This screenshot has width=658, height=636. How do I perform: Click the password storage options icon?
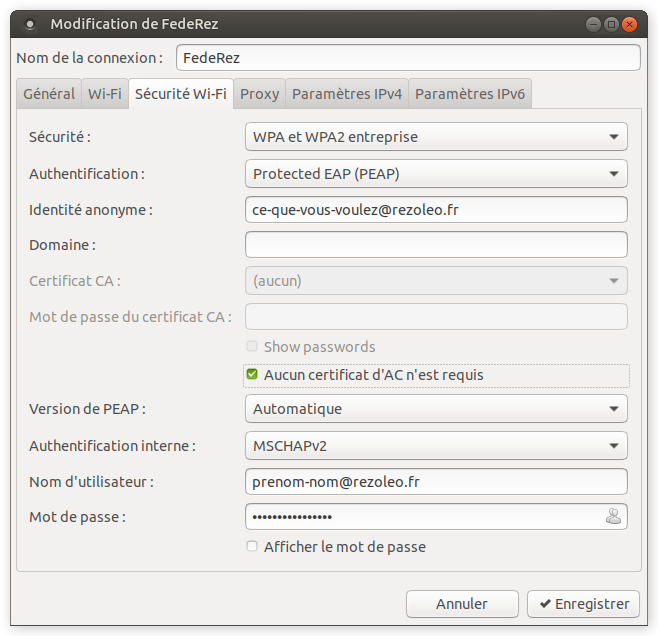click(x=613, y=516)
